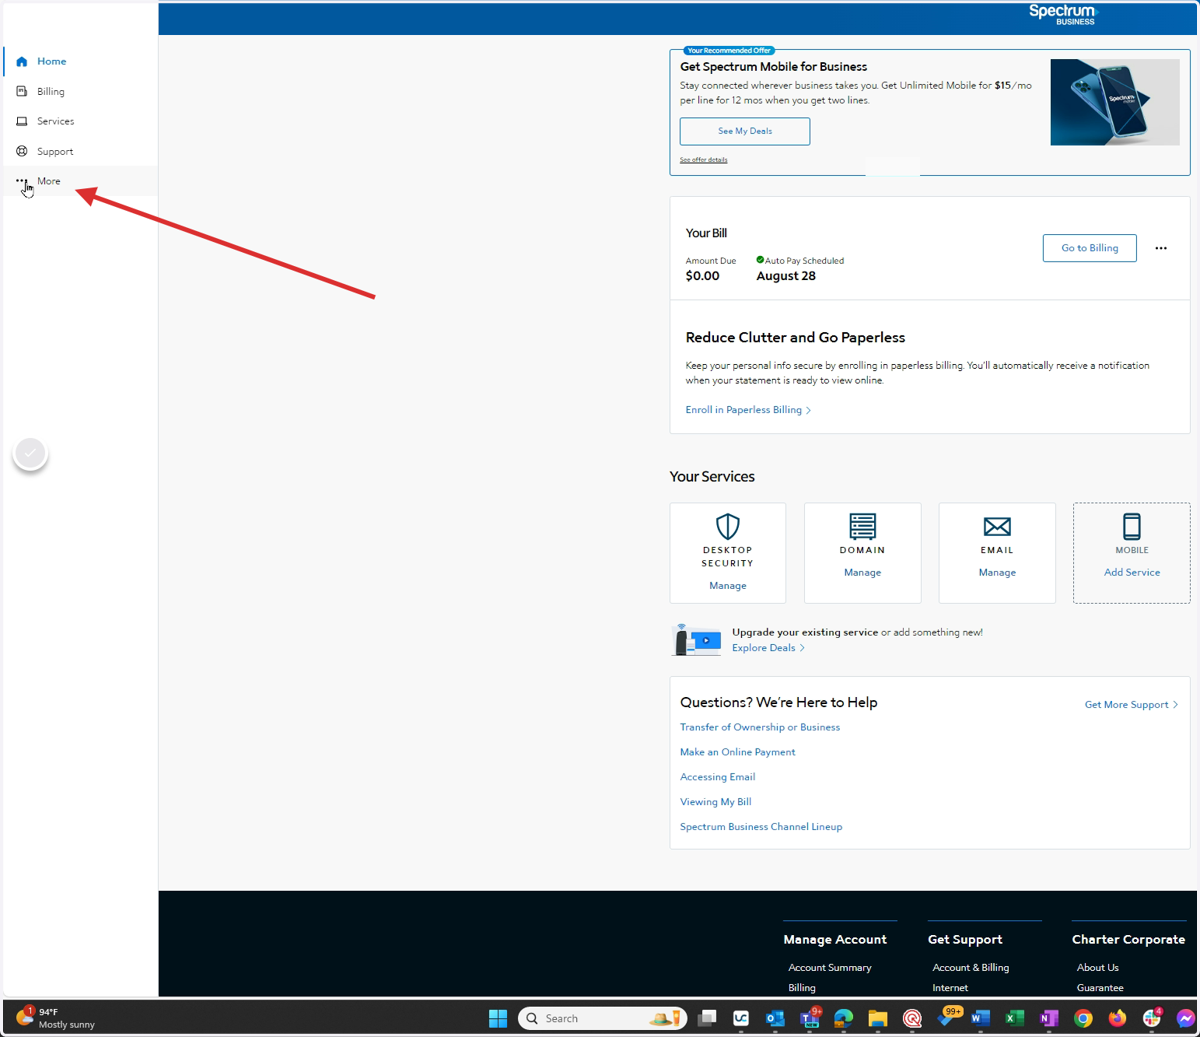Click Billing under Manage Account footer
The width and height of the screenshot is (1200, 1037).
(802, 988)
